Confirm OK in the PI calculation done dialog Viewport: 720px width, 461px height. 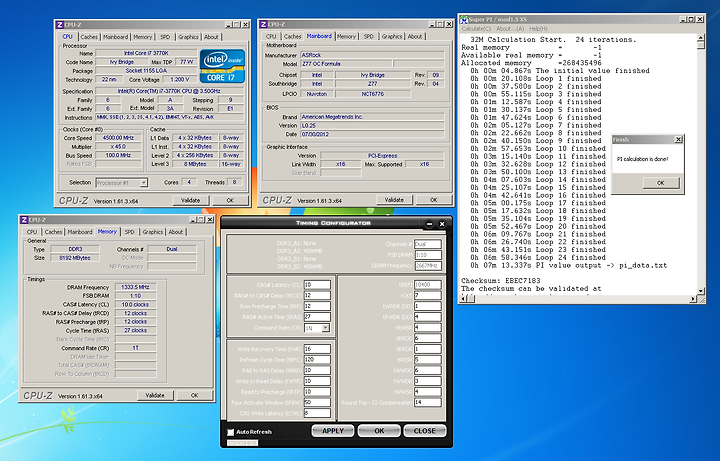pos(661,183)
